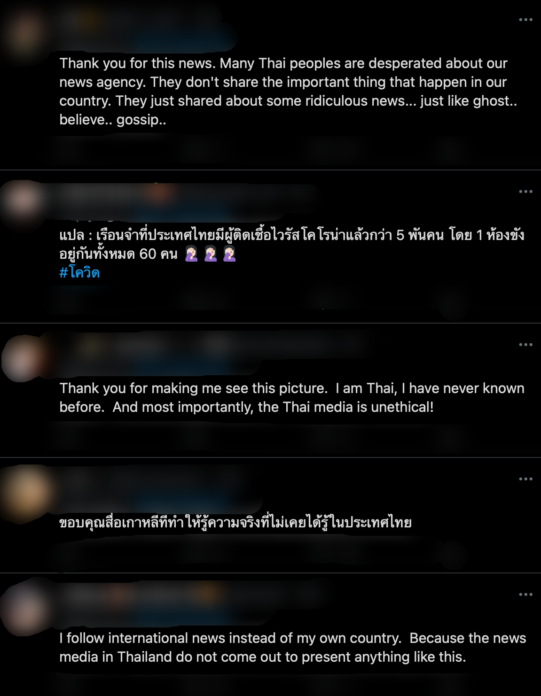Click blurred username above 'Thank you for this news'
Image resolution: width=541 pixels, height=696 pixels.
click(142, 28)
